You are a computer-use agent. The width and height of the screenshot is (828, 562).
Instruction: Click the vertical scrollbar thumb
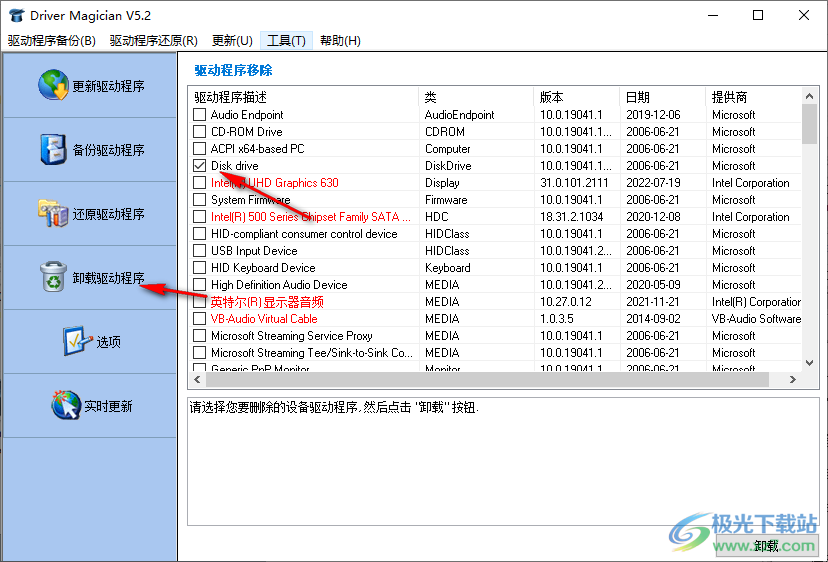809,124
